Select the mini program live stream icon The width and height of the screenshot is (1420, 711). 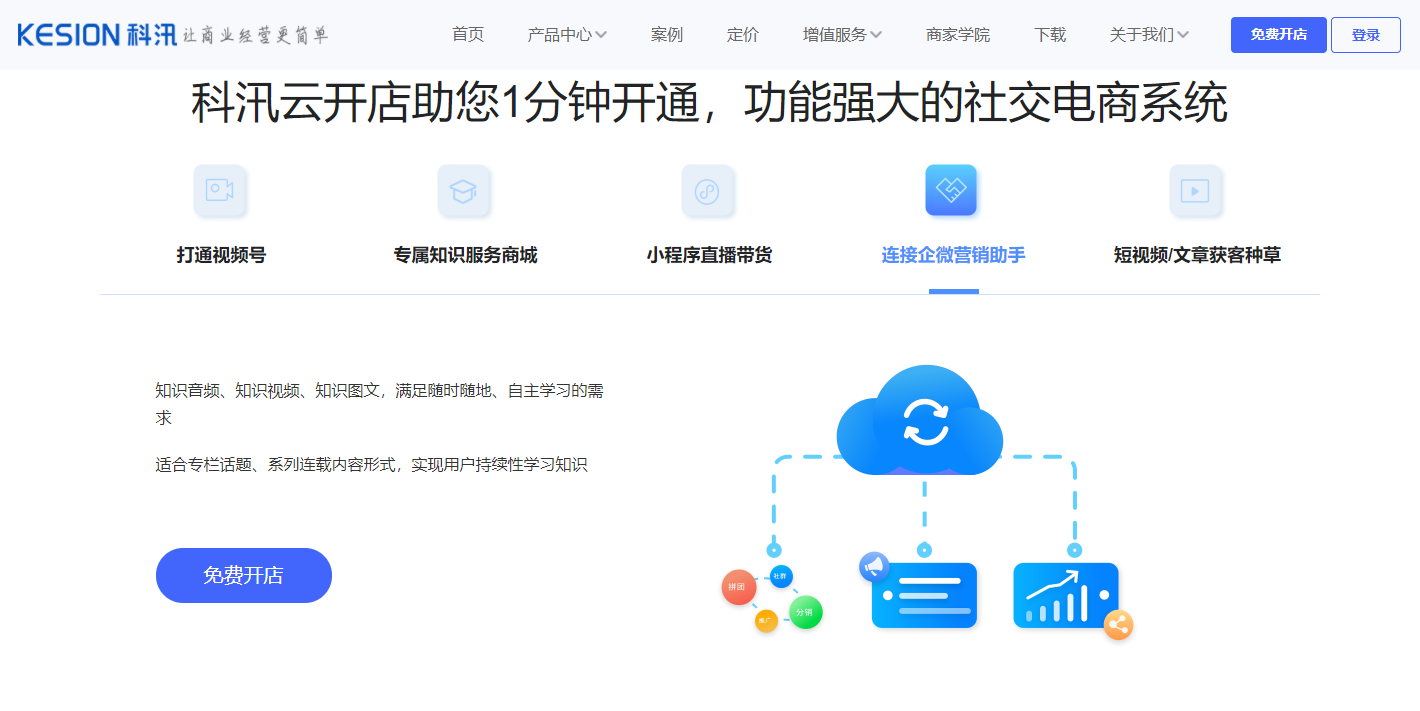point(707,190)
